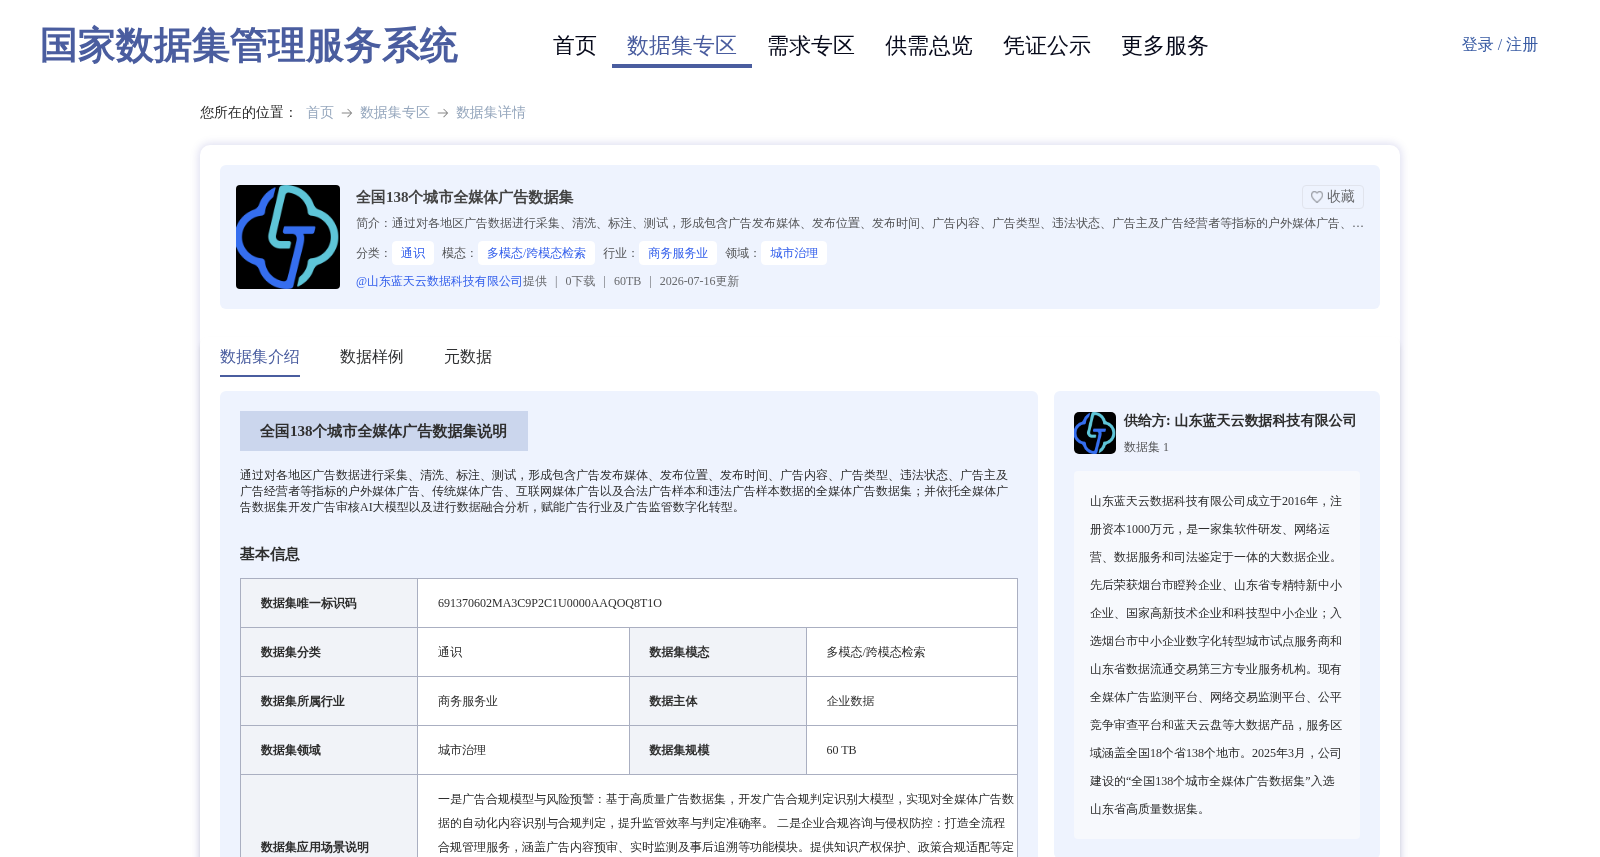Click the 供给方: 山东蓝天云数据科技有限公司 heading

click(x=1240, y=421)
